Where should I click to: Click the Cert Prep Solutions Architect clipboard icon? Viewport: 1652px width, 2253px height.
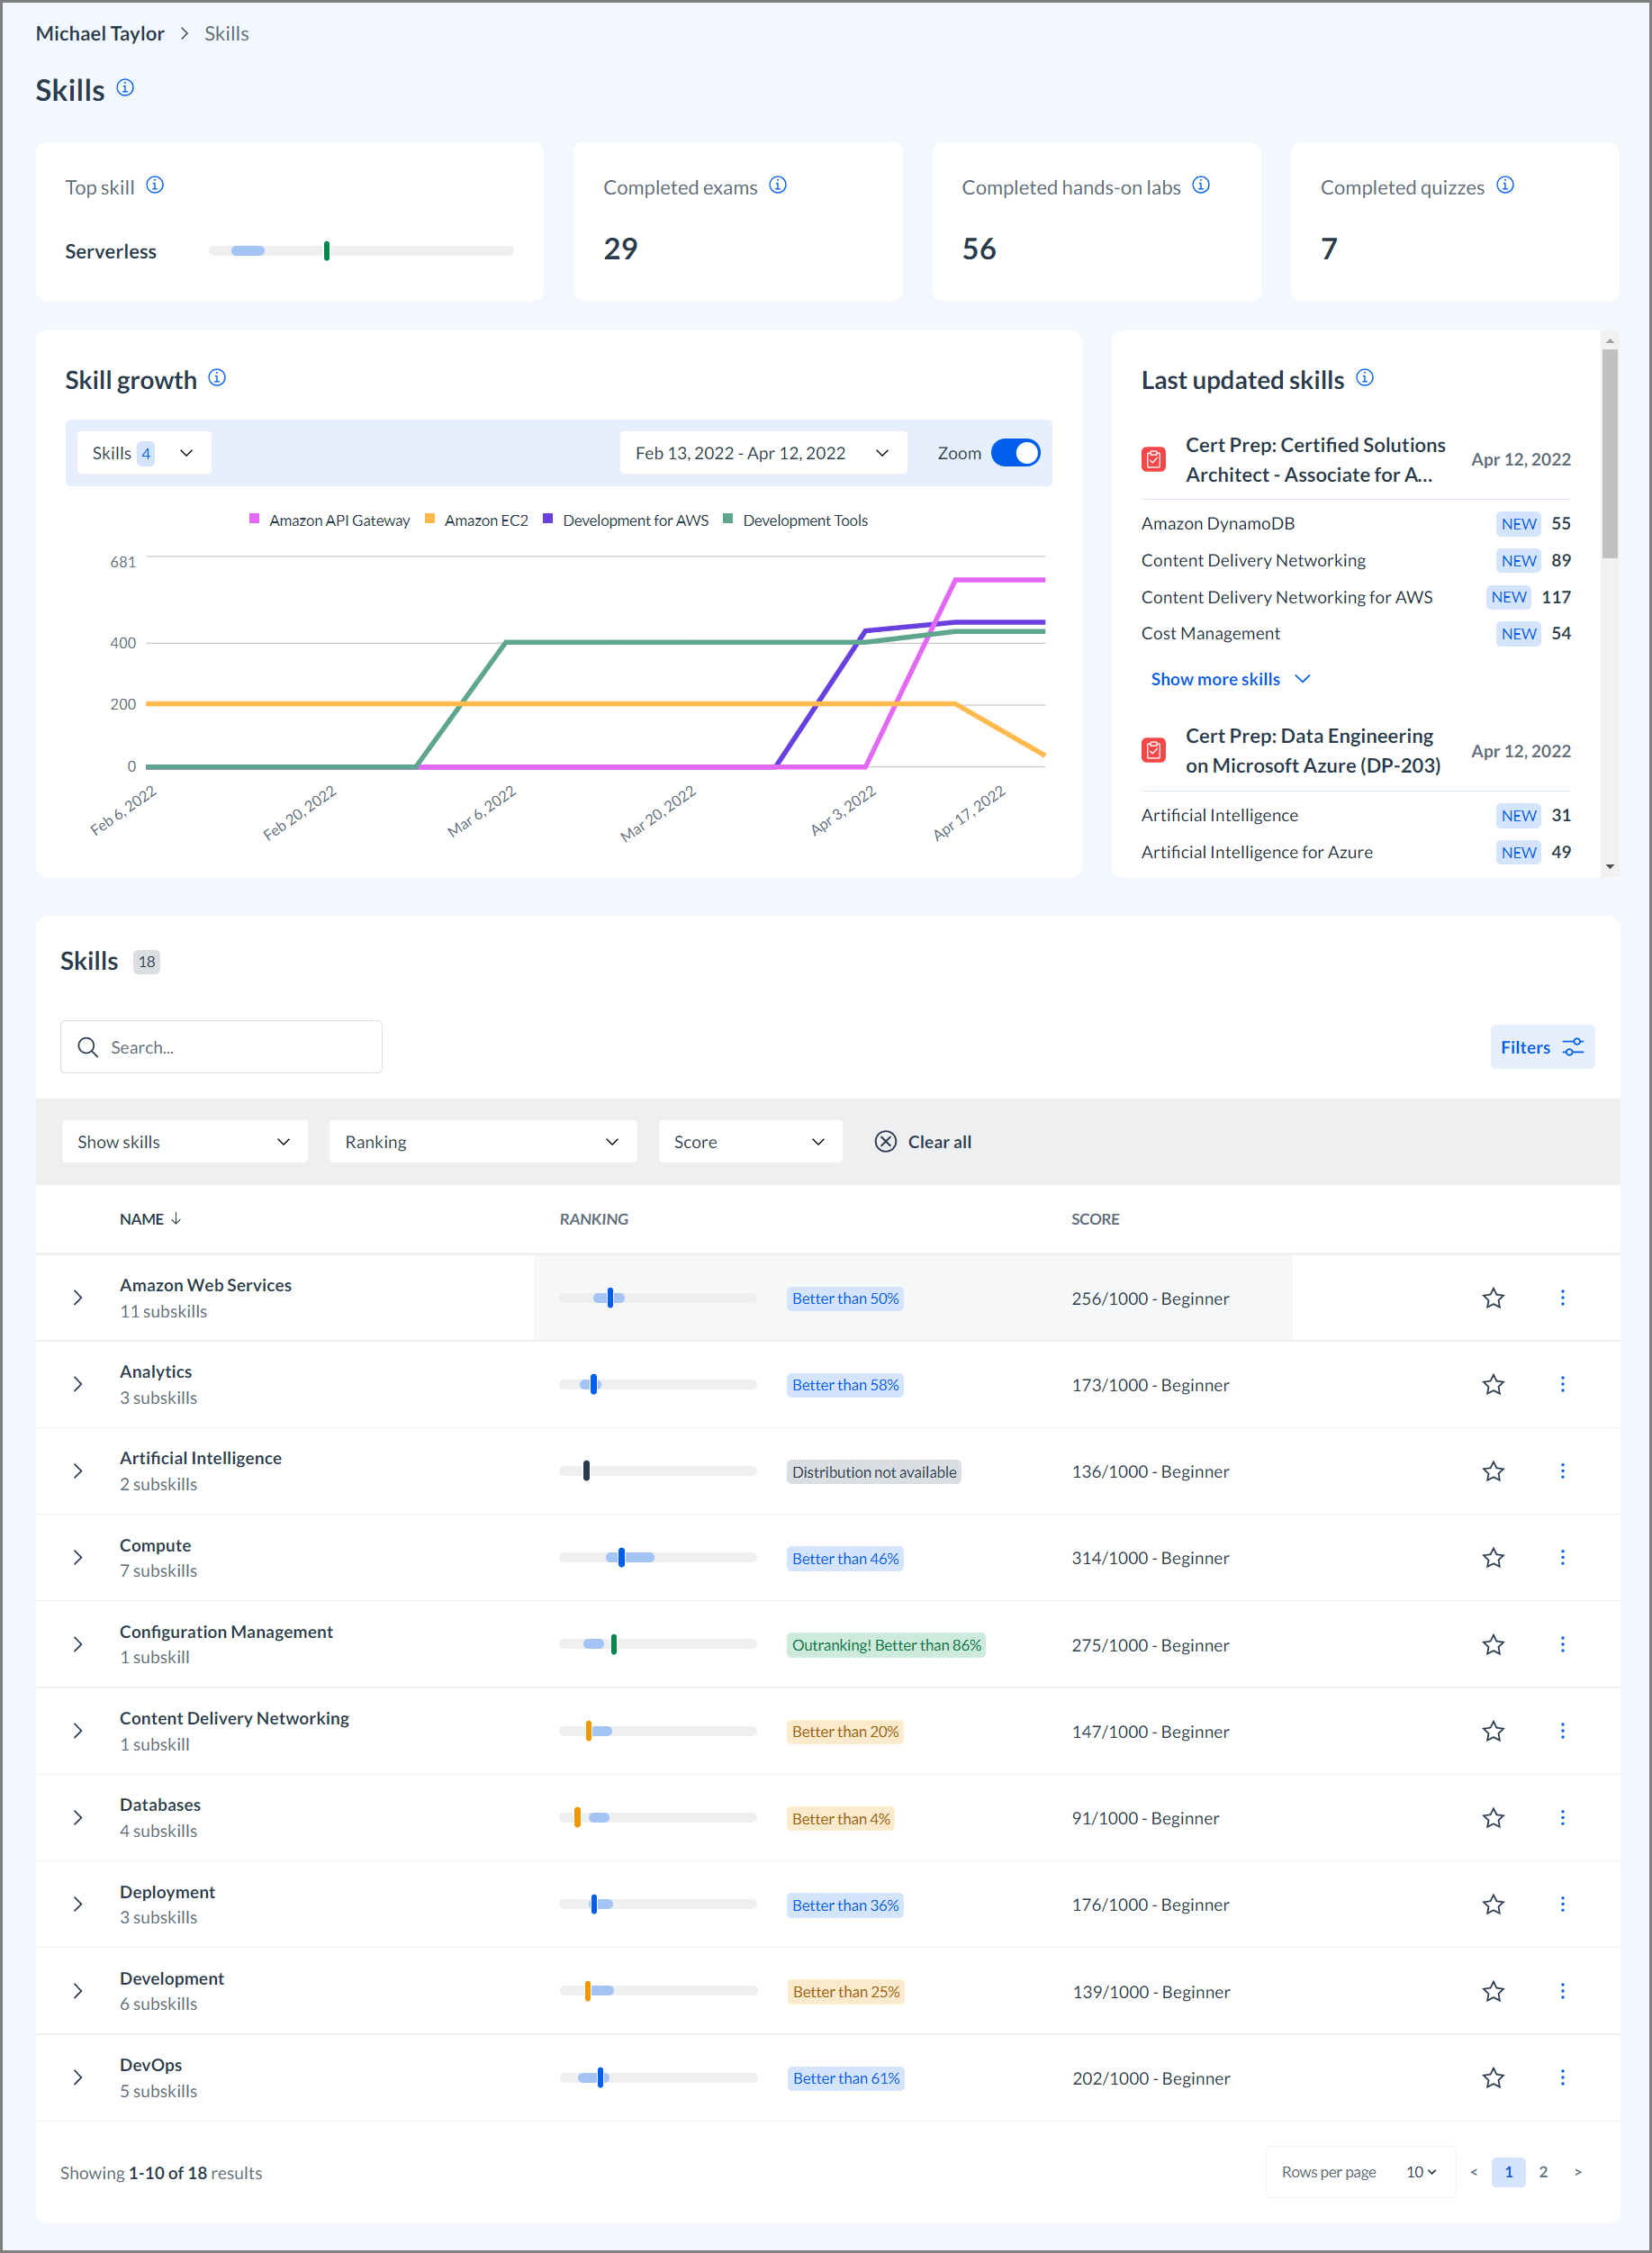tap(1154, 459)
